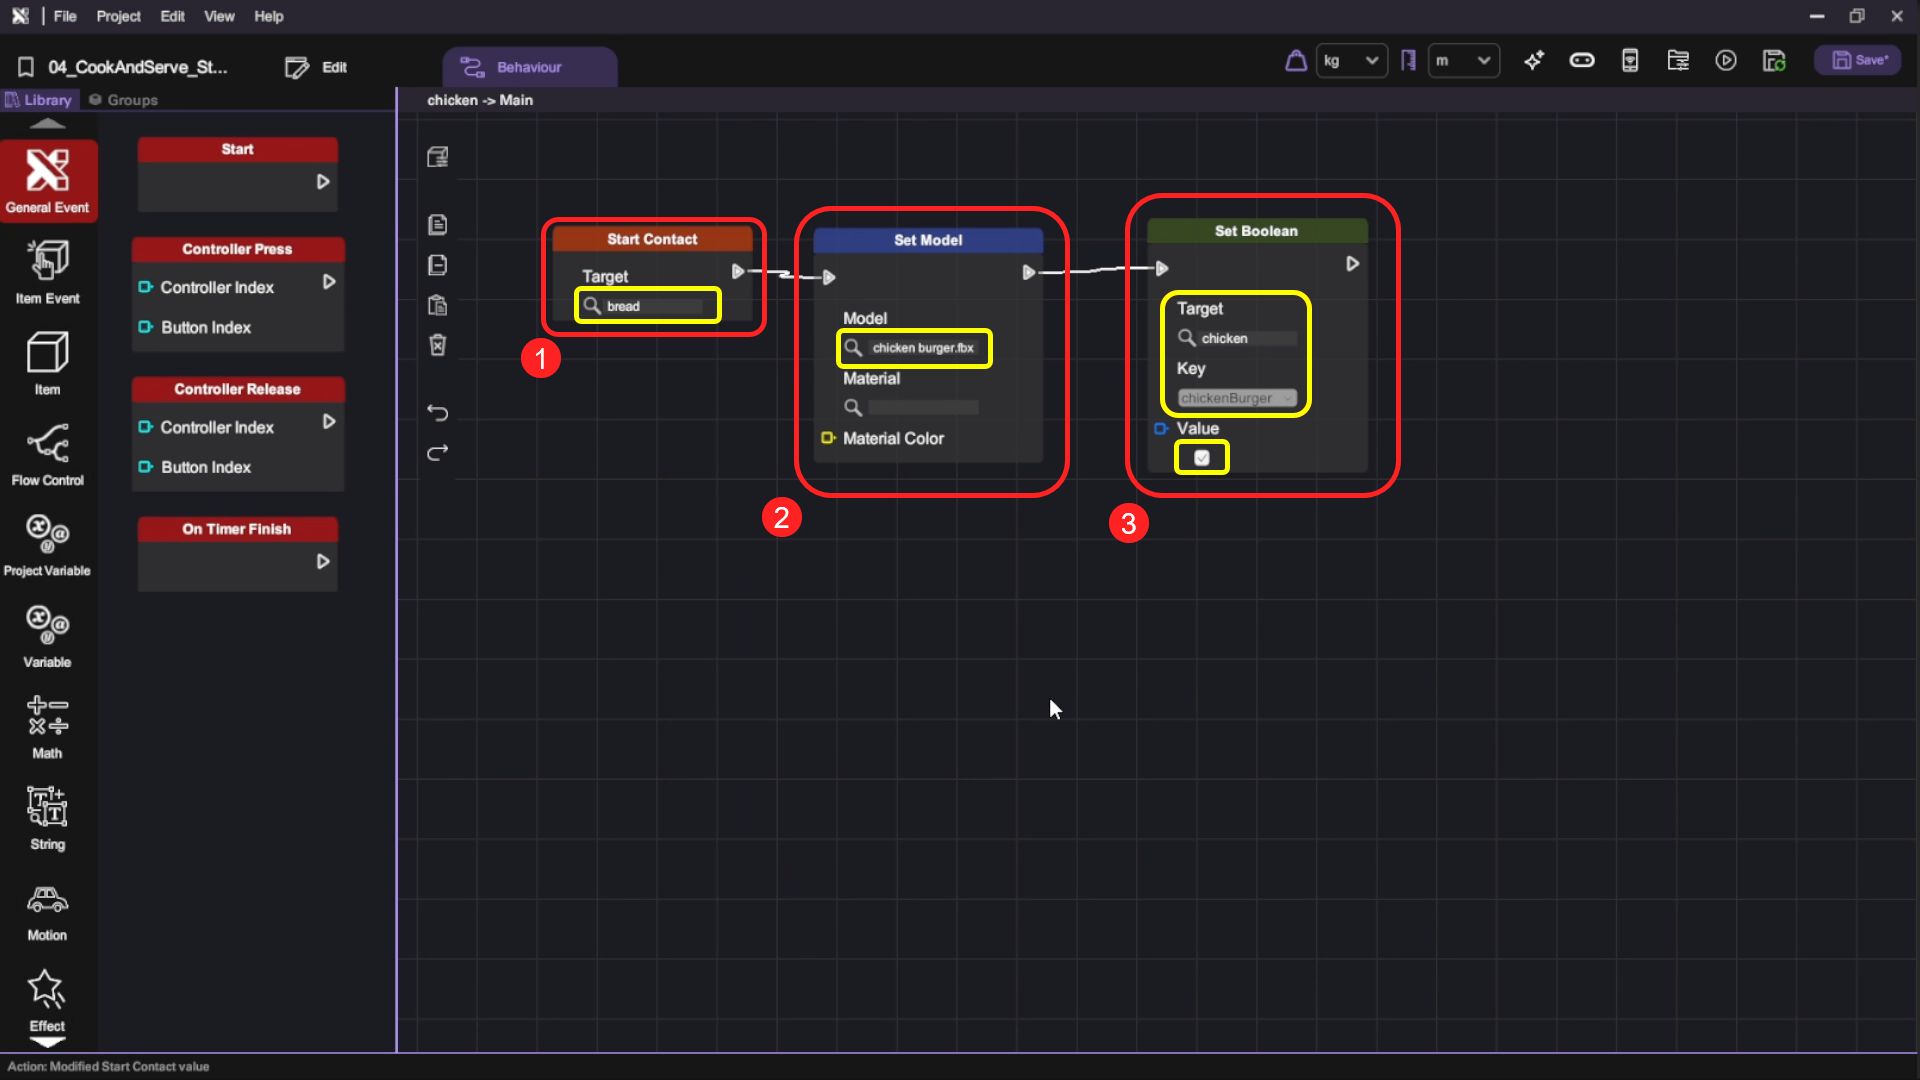The height and width of the screenshot is (1080, 1920).
Task: Open the Flow Control node category
Action: tap(48, 455)
